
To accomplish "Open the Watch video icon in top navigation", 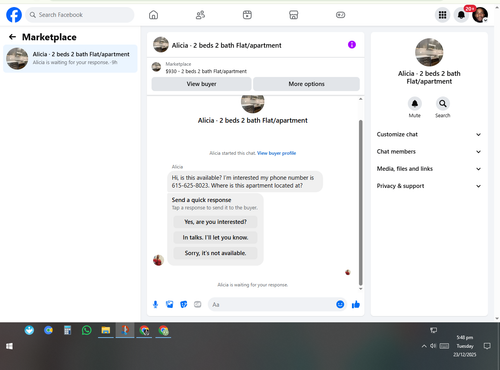I will pos(247,15).
